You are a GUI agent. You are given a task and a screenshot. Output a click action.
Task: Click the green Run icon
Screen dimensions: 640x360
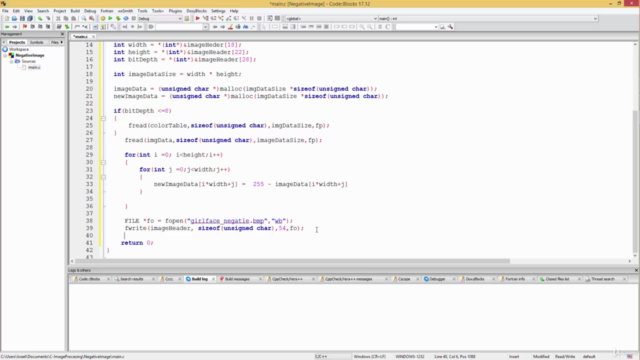[110, 18]
